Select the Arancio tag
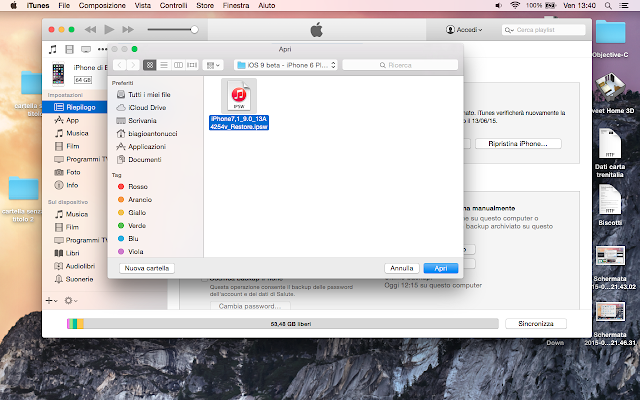The width and height of the screenshot is (640, 400). point(135,200)
